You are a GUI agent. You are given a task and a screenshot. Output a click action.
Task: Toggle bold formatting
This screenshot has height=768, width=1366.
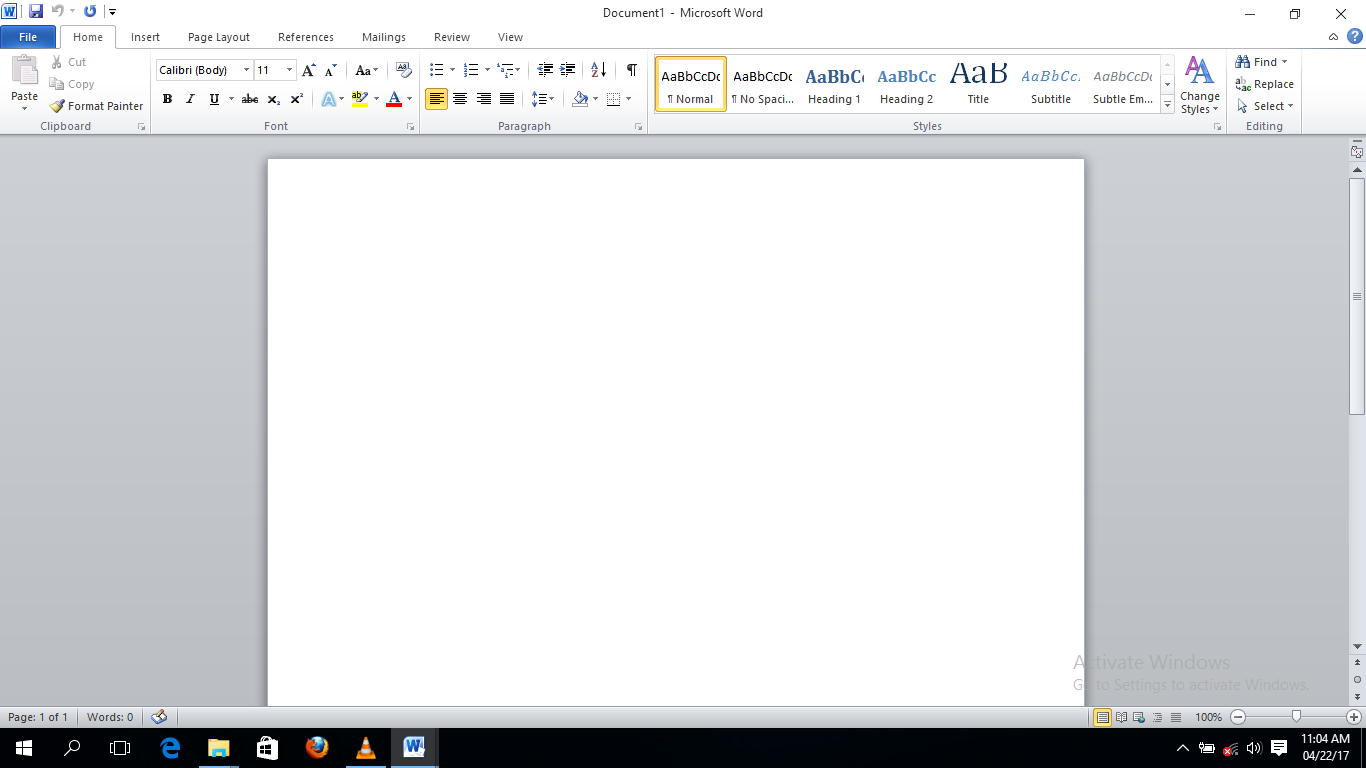(x=167, y=99)
